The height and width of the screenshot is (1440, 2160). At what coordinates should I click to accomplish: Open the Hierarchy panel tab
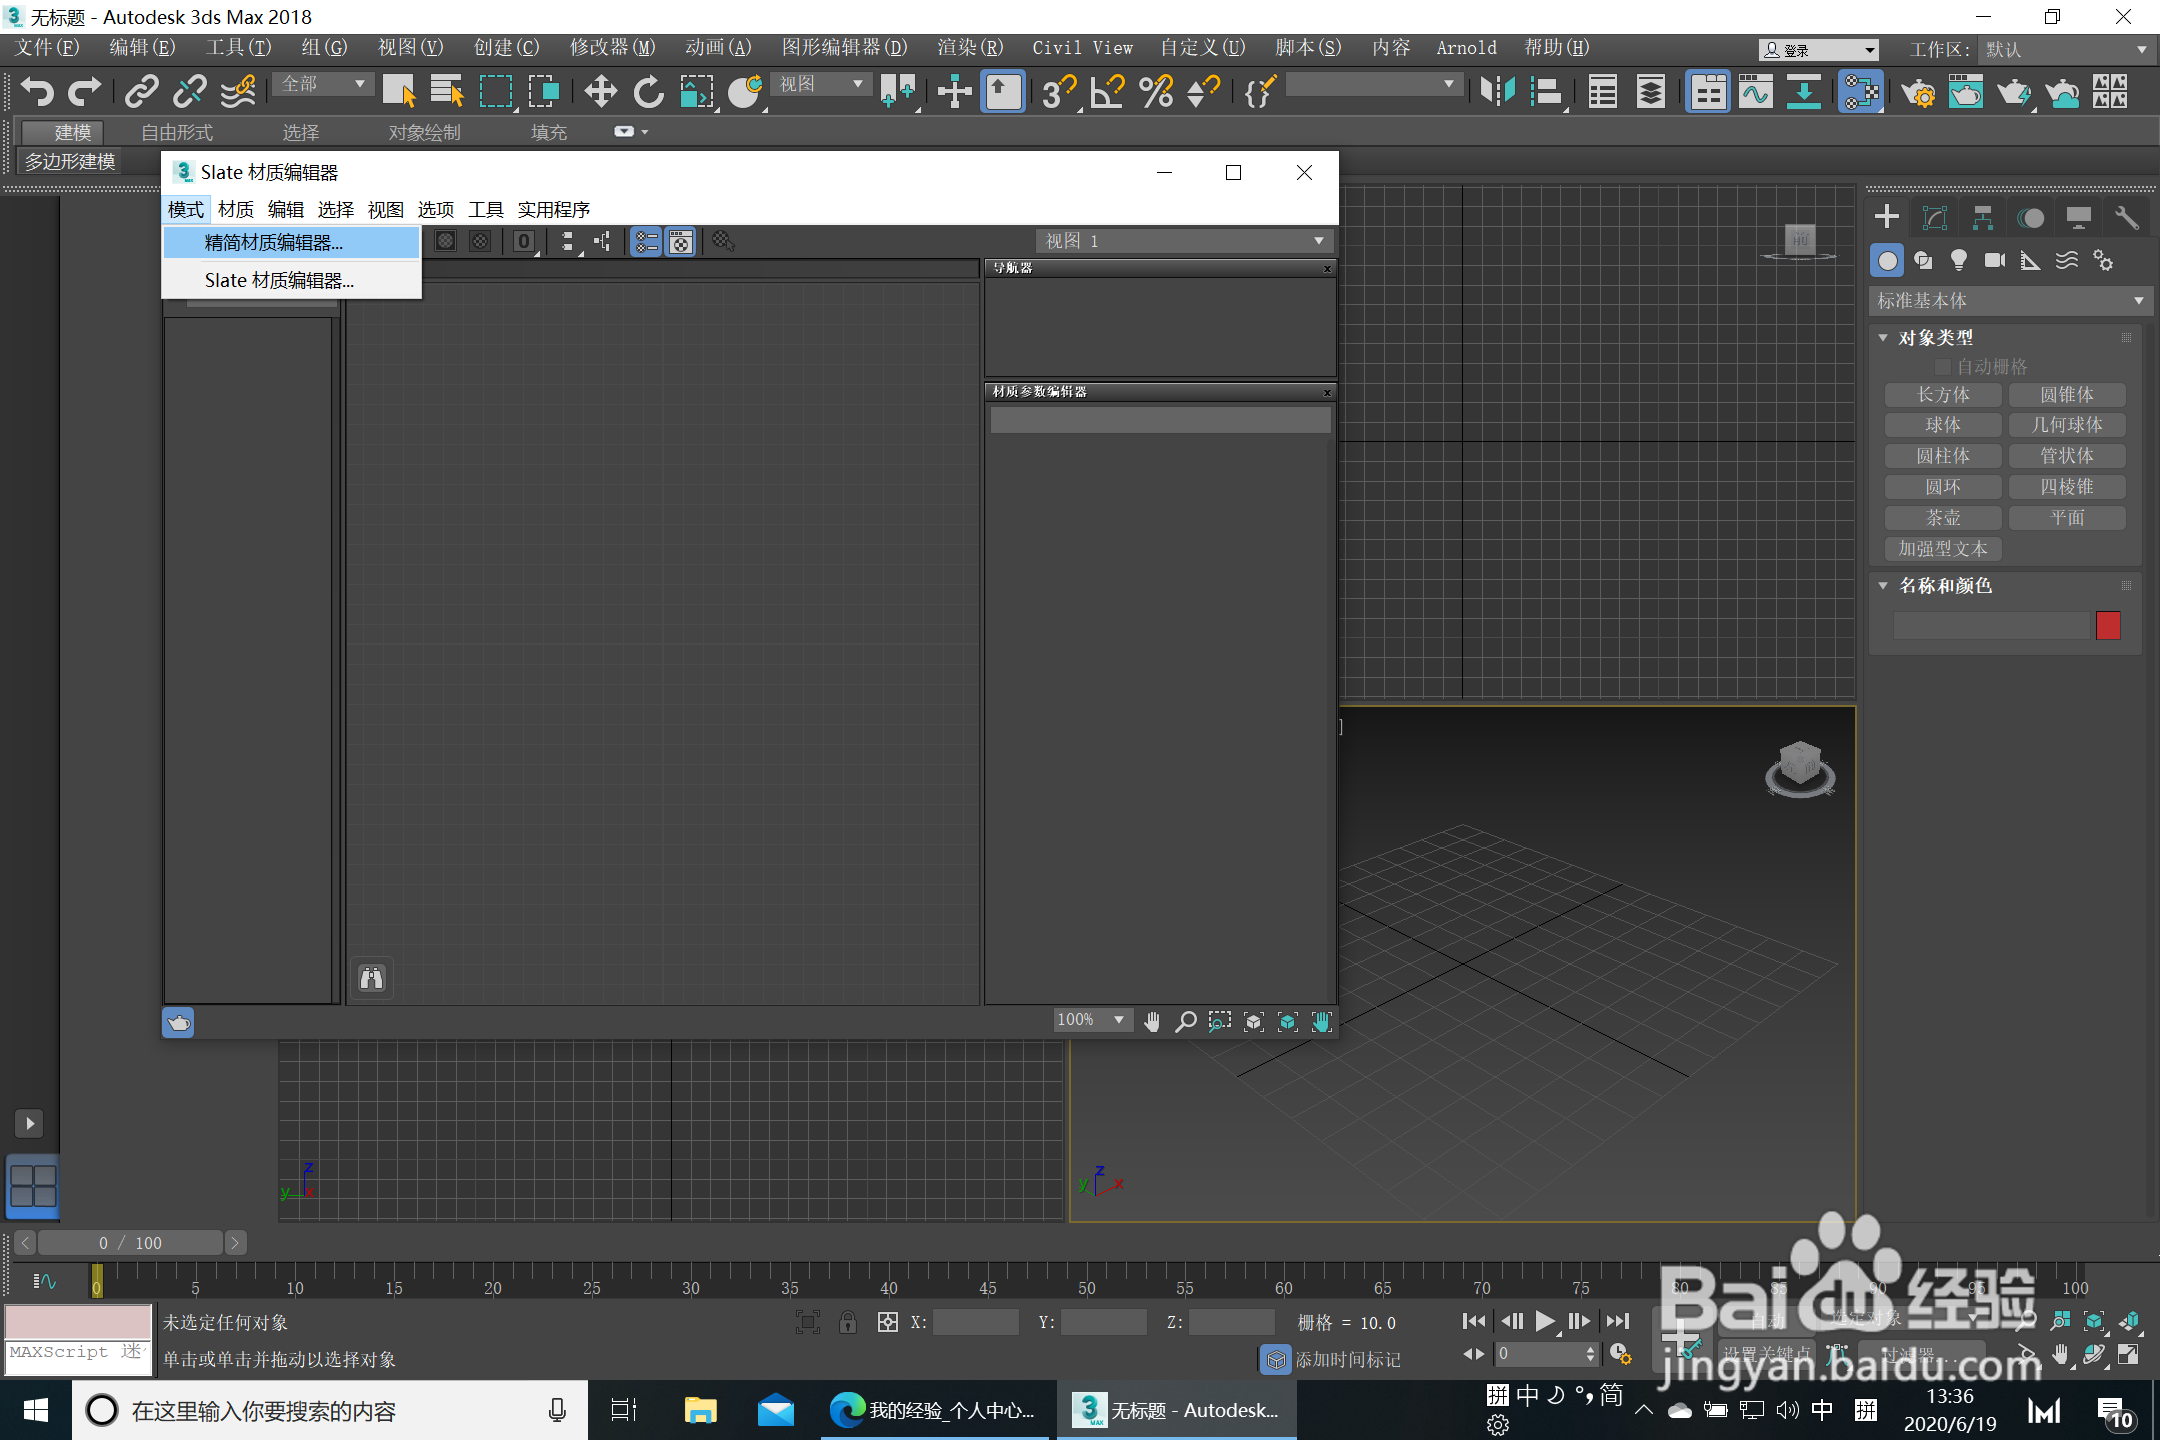(1983, 217)
